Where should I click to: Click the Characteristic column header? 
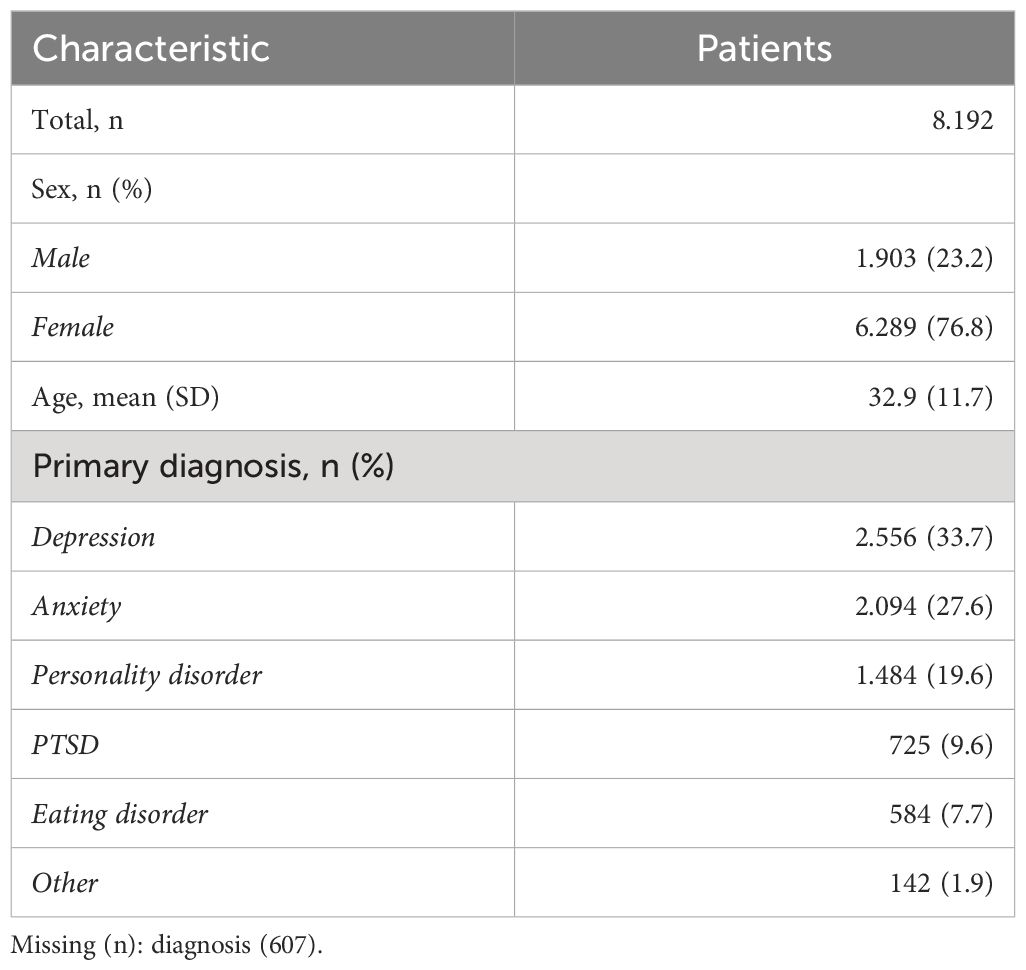click(150, 48)
